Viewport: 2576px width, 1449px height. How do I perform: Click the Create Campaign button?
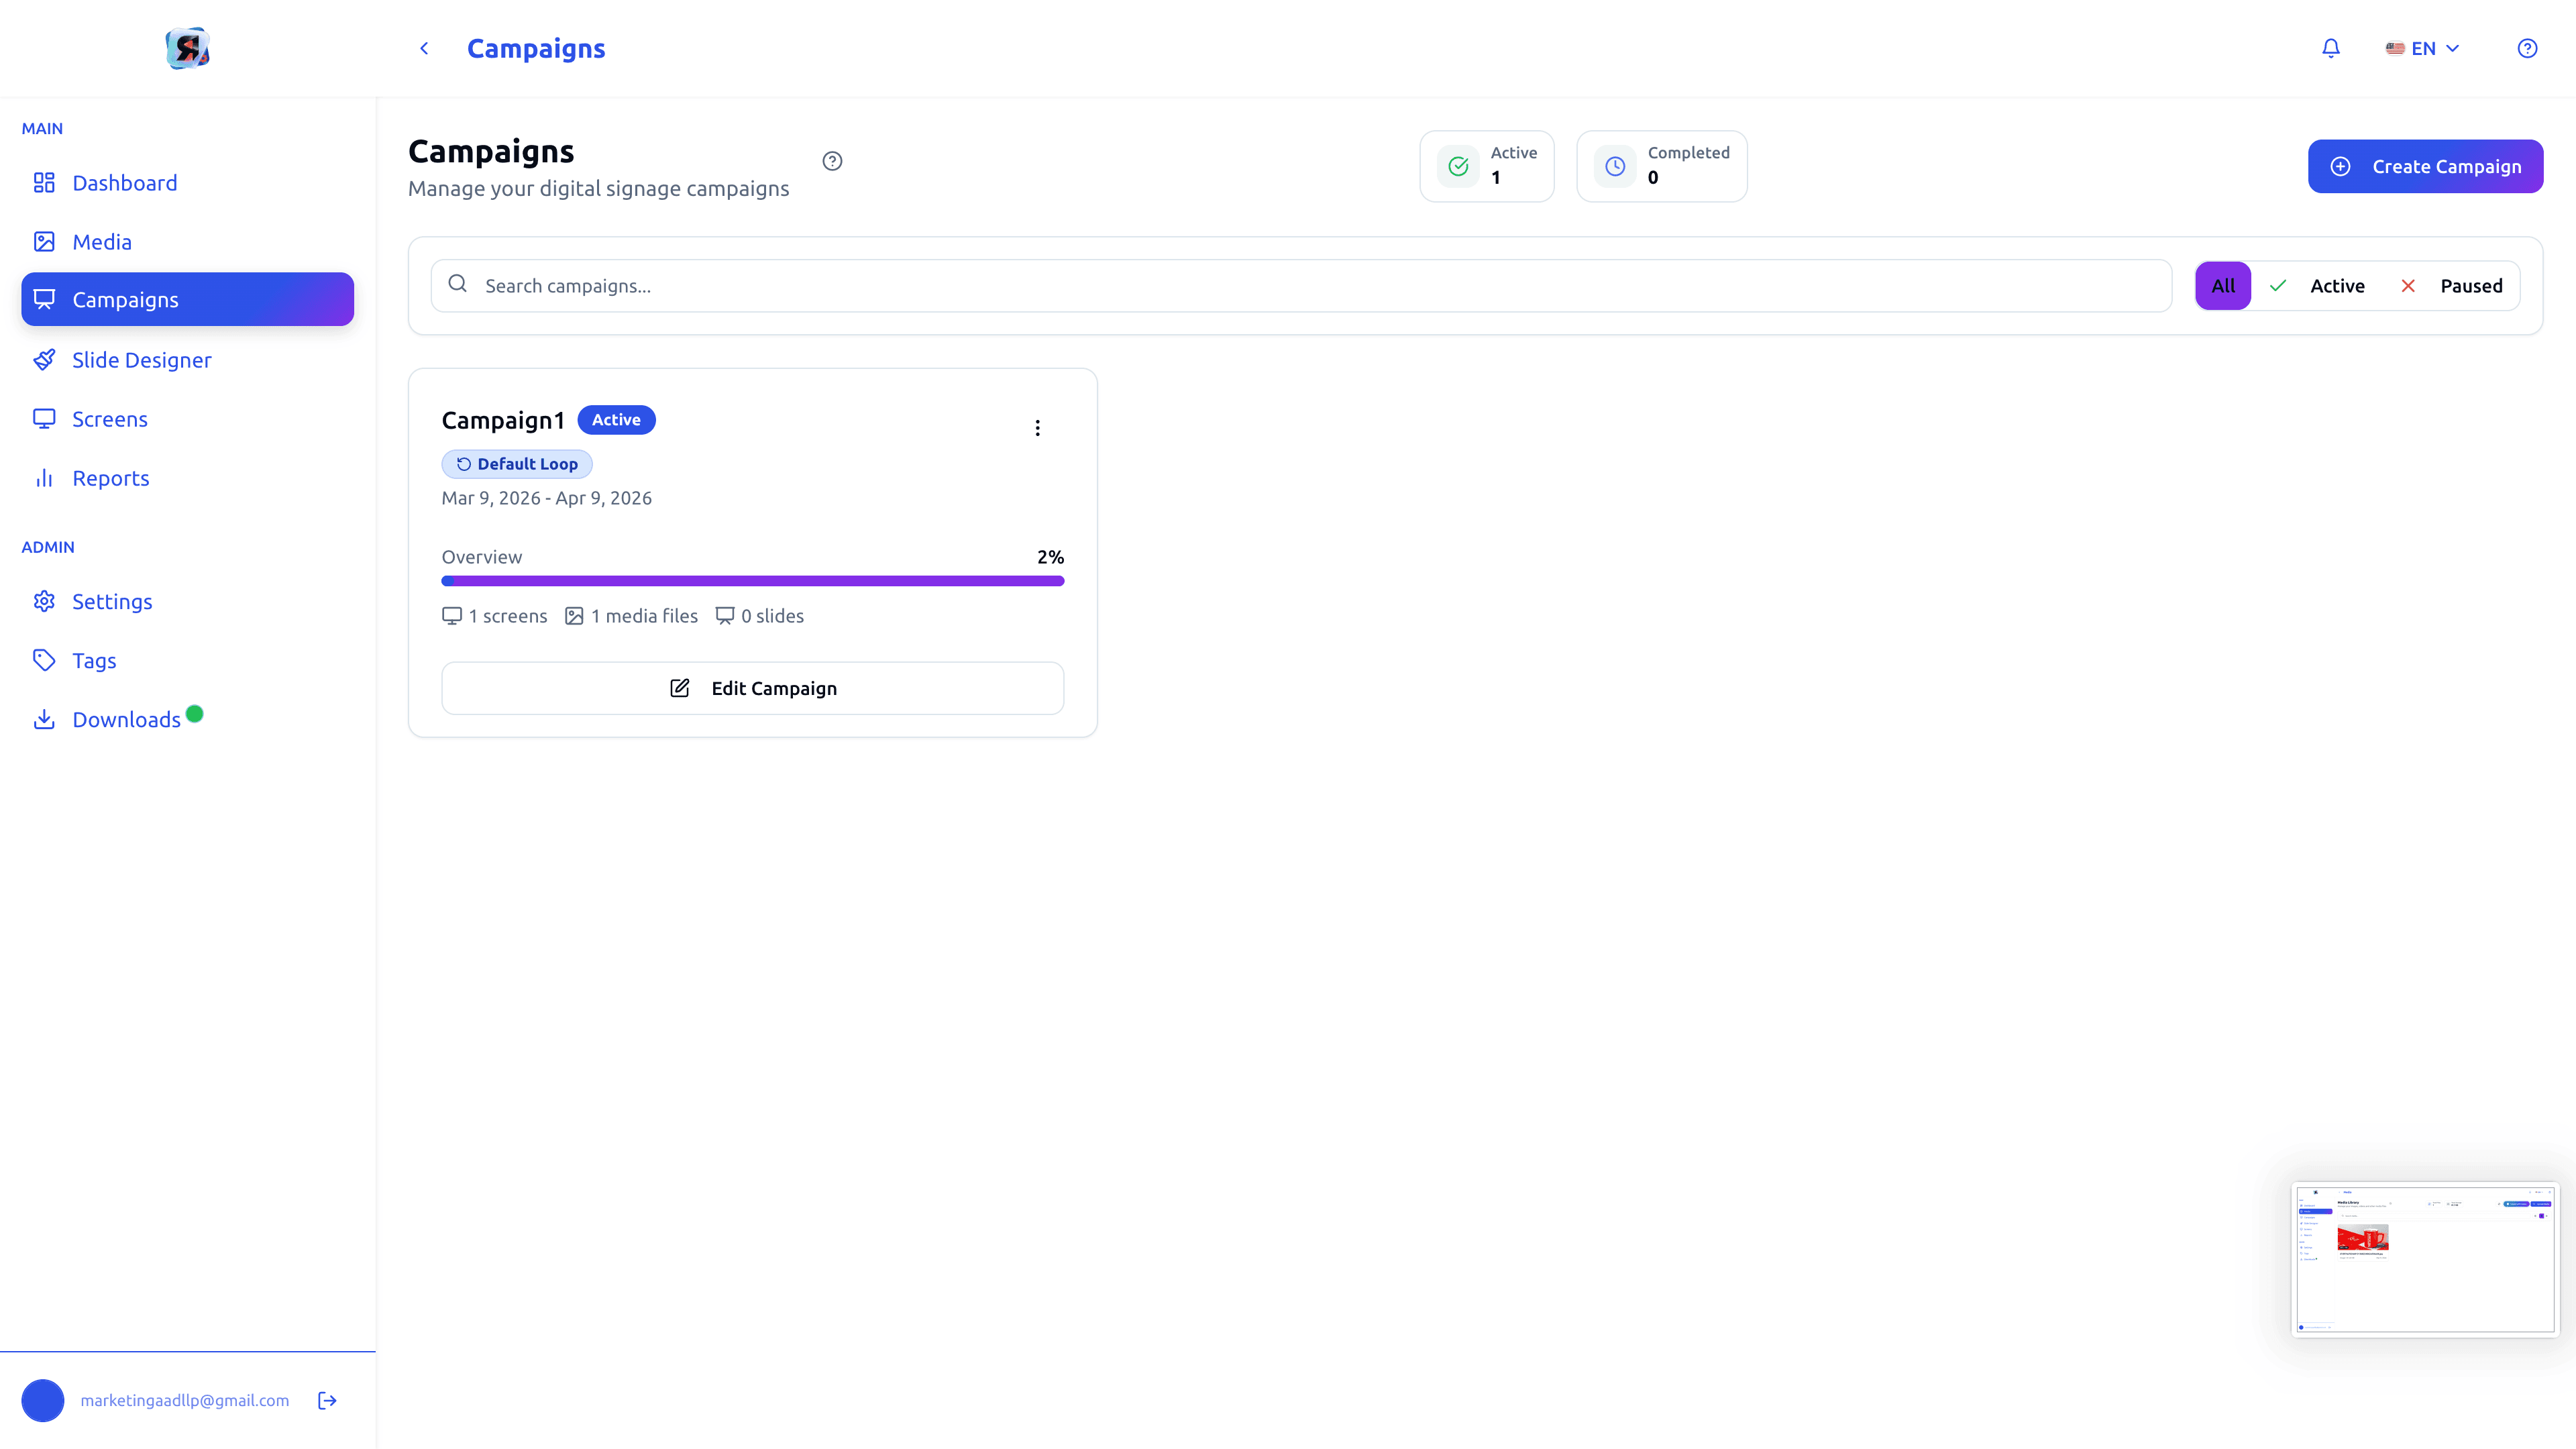pos(2424,166)
